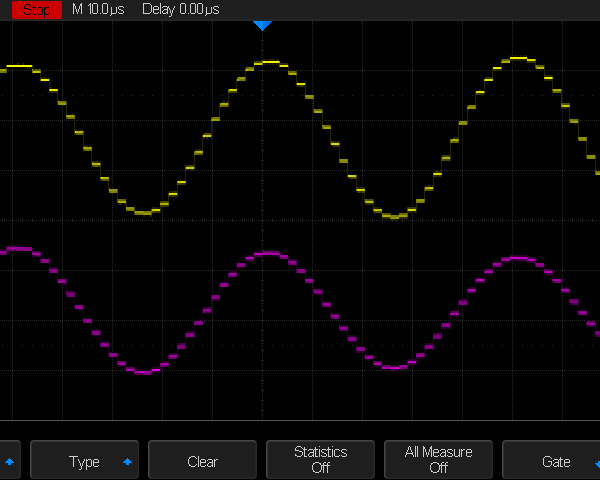Screen dimensions: 600x480
Task: Click the blue trigger position marker at top
Action: click(x=262, y=25)
